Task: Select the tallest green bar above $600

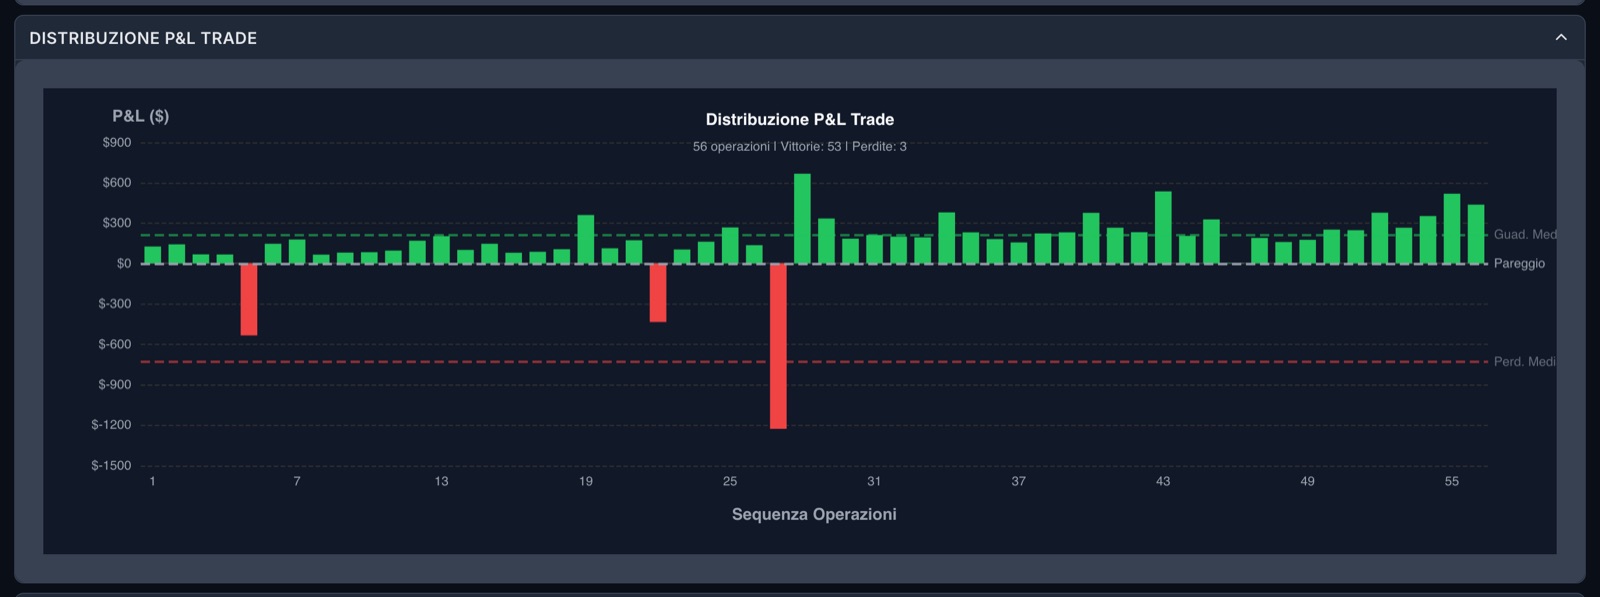Action: pyautogui.click(x=802, y=219)
